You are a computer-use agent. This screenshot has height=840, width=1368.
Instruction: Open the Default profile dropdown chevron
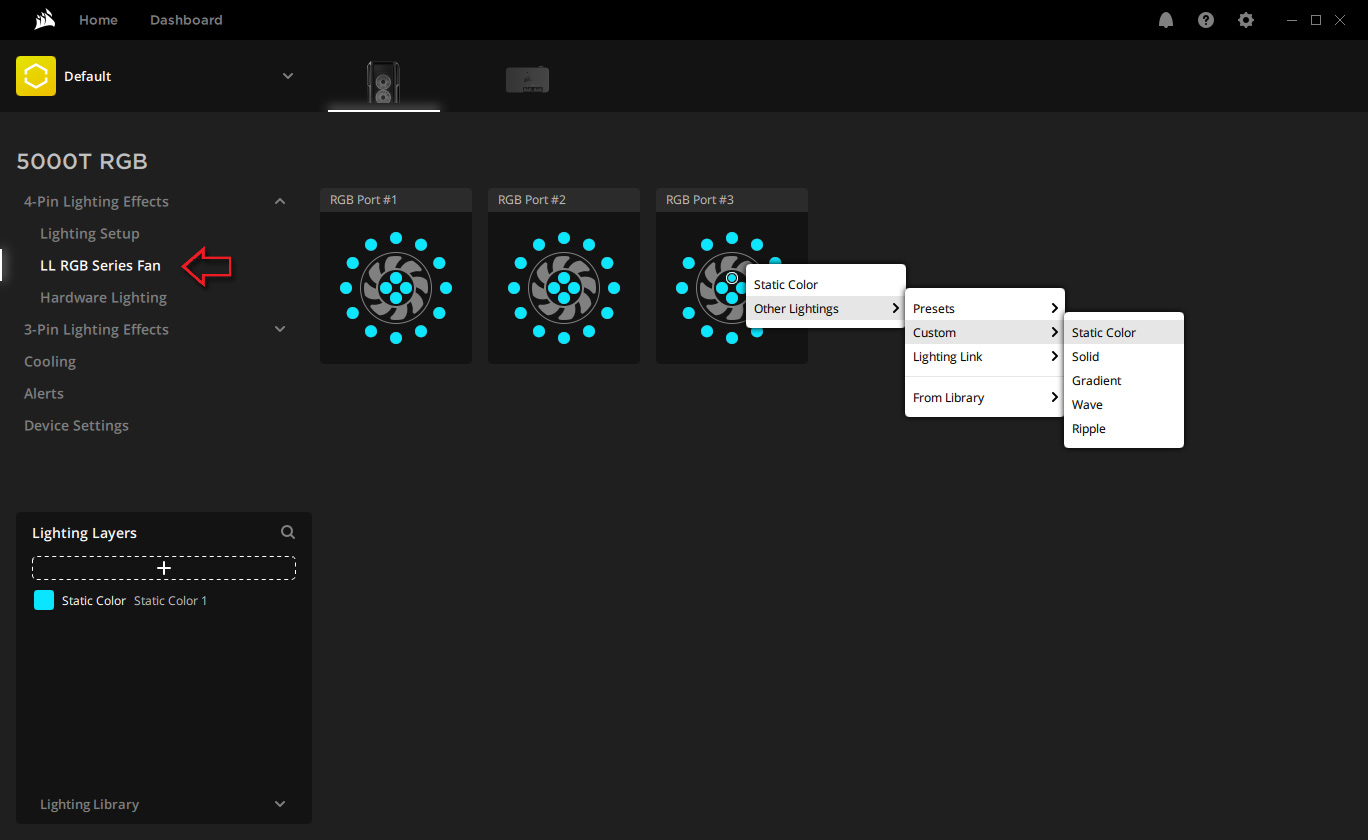pos(288,76)
